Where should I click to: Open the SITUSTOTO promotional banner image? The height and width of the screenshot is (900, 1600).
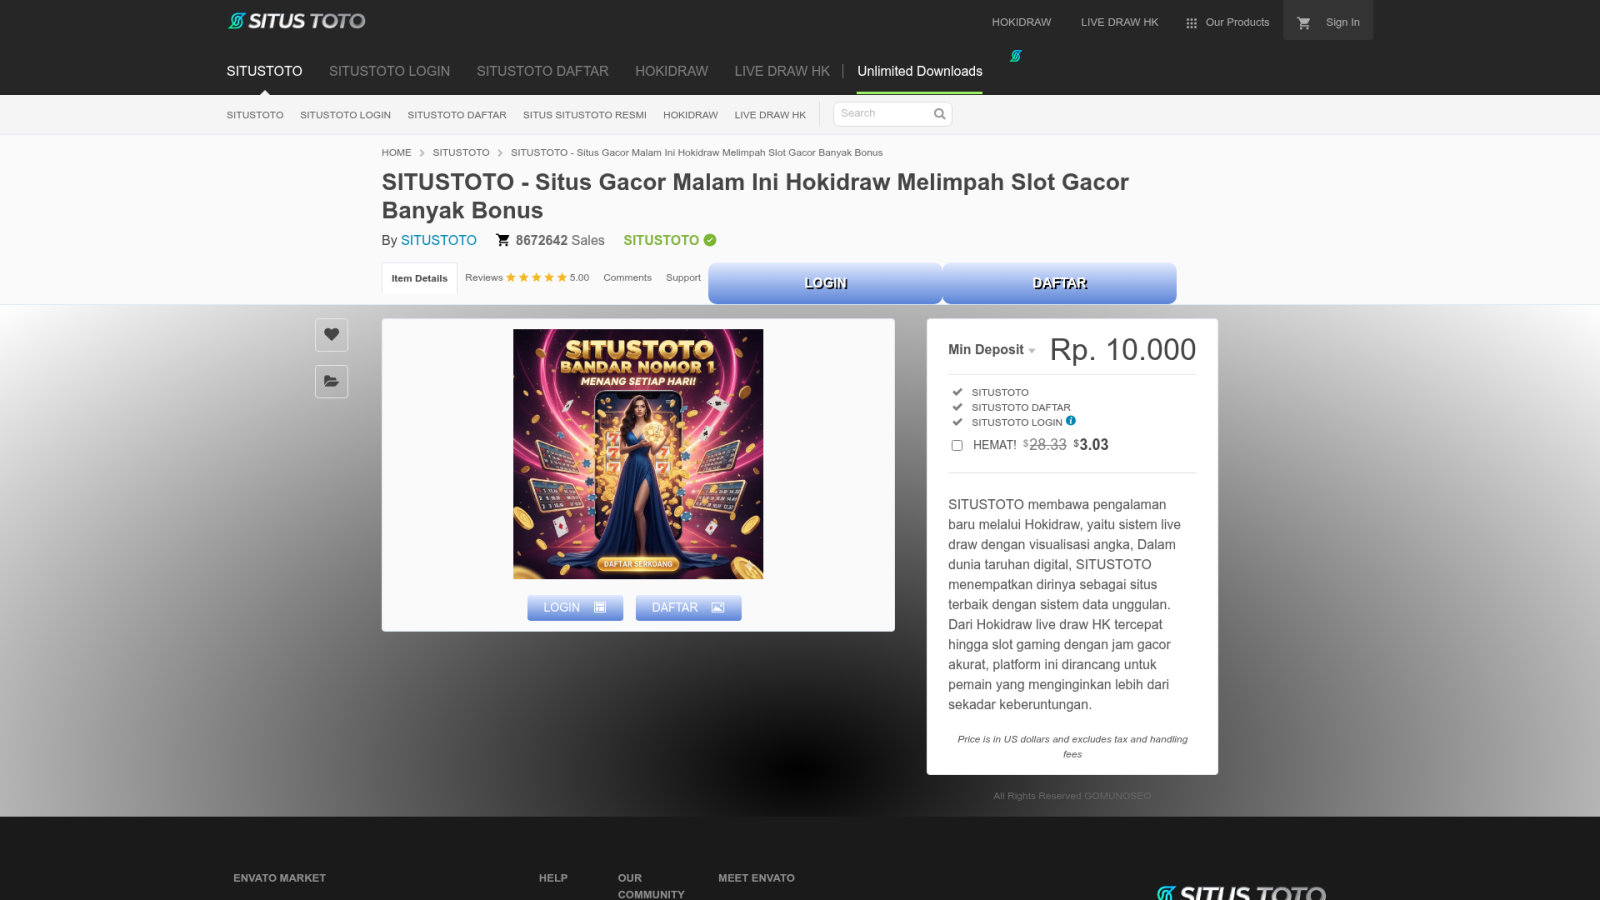(638, 454)
